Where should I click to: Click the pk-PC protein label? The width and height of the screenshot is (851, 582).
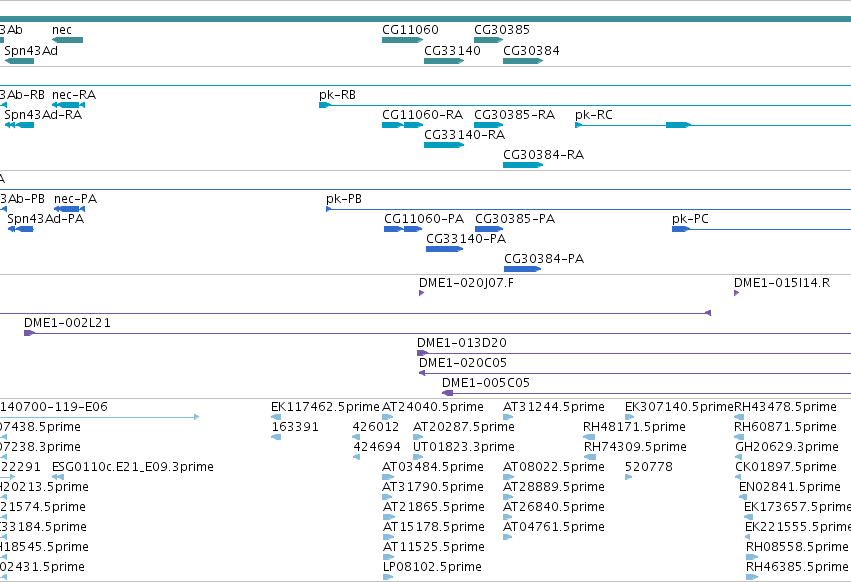690,219
